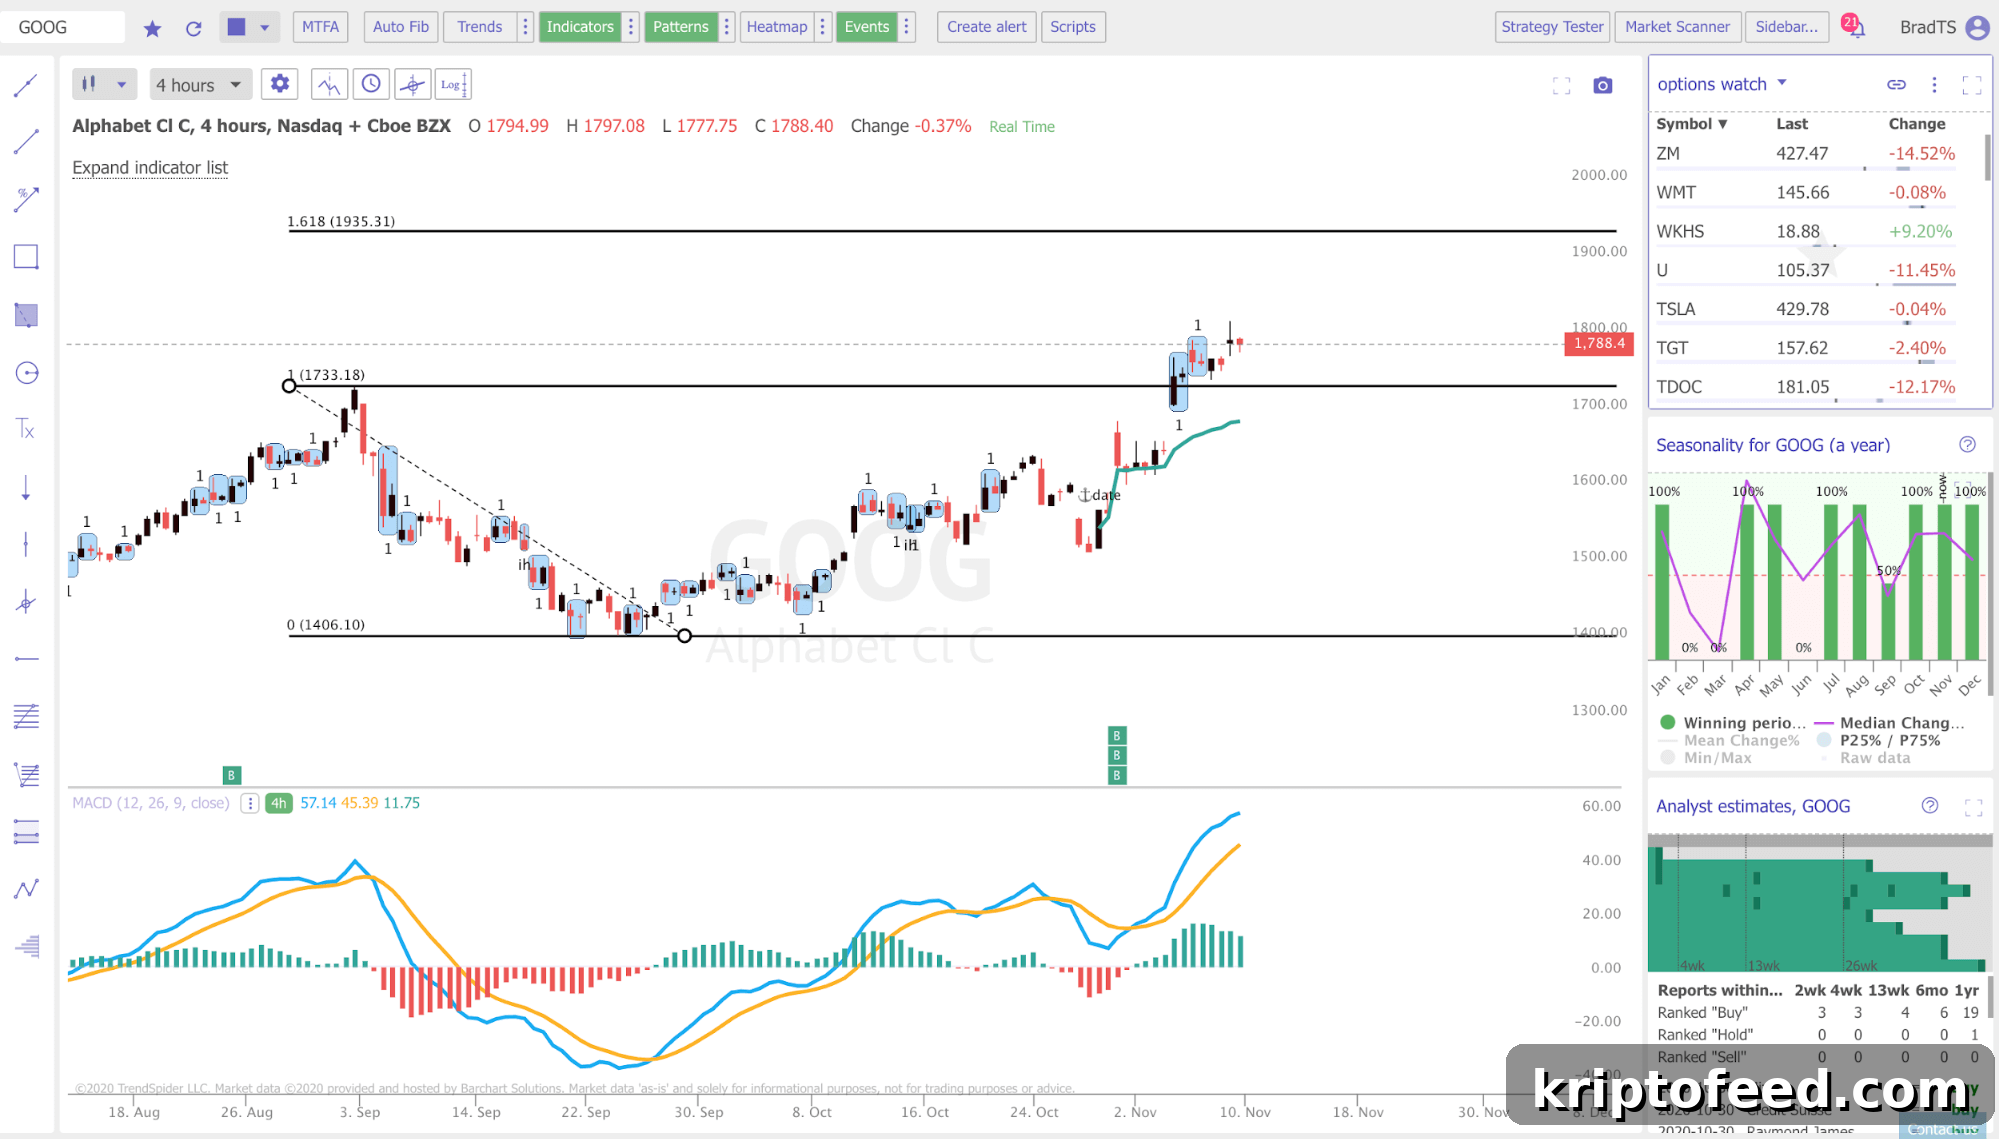Open chart settings gear icon
Screen dimensions: 1999x1139
coord(280,84)
